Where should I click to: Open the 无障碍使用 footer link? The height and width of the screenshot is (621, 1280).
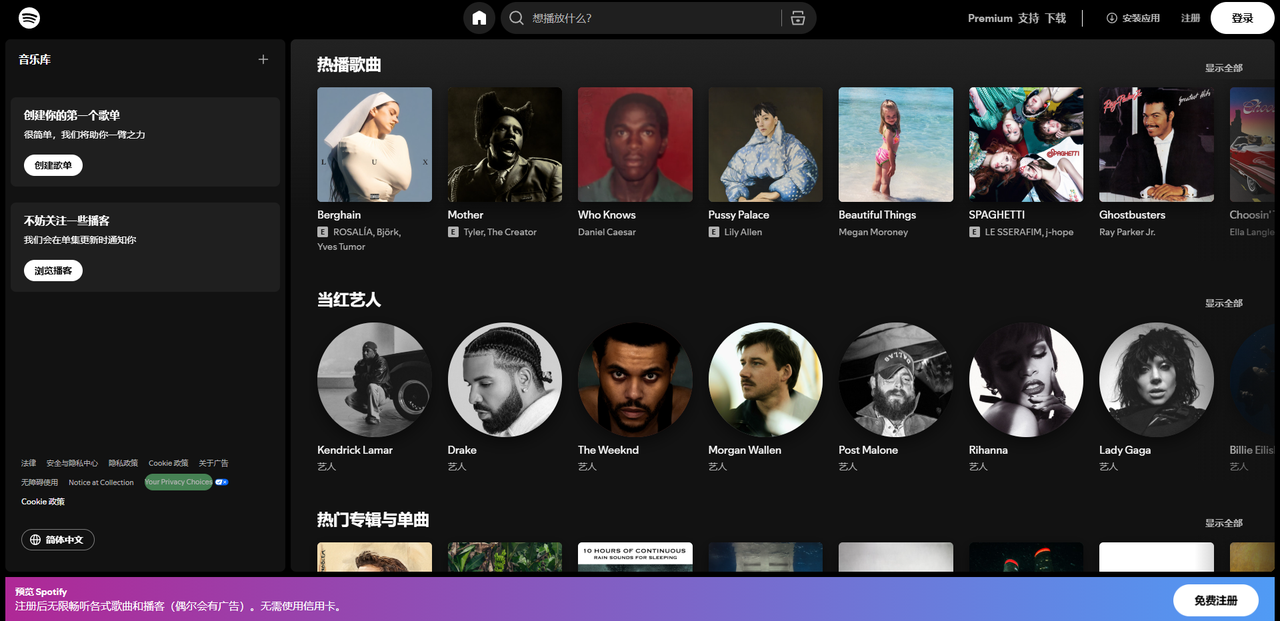pos(40,482)
